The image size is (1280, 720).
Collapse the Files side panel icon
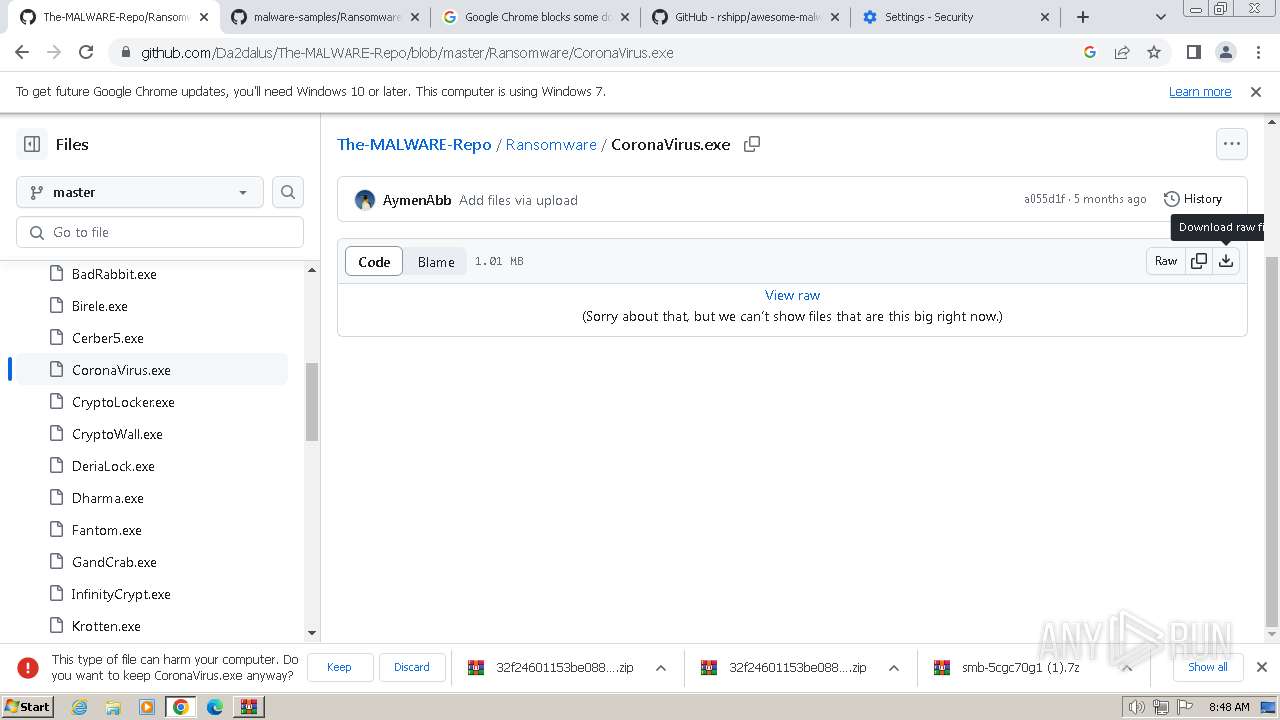(x=32, y=144)
